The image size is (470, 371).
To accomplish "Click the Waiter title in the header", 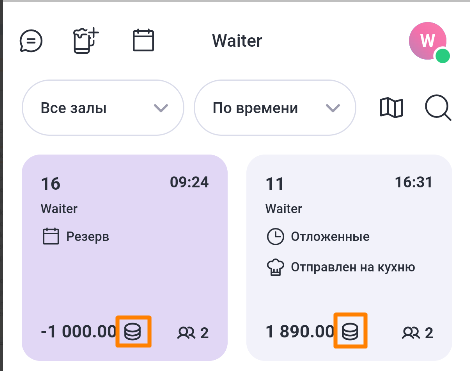I will pyautogui.click(x=237, y=41).
